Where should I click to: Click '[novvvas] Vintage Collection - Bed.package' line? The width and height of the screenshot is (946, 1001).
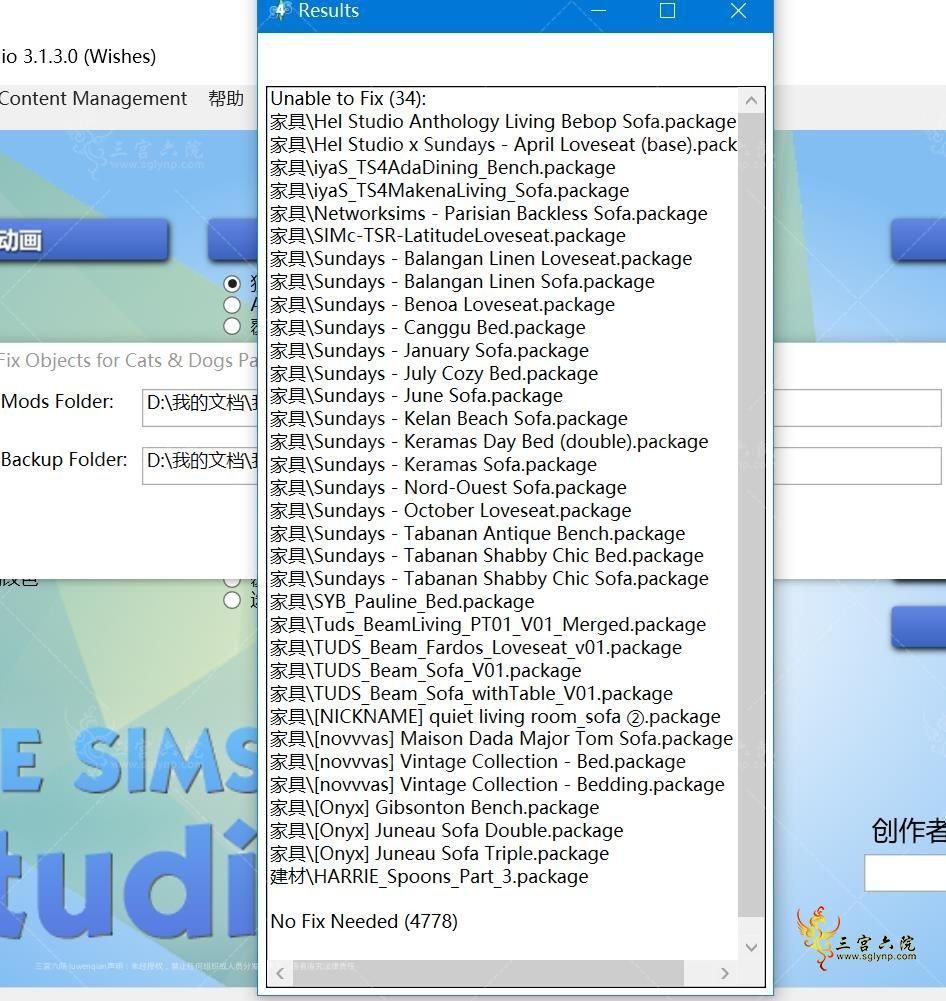[x=477, y=762]
